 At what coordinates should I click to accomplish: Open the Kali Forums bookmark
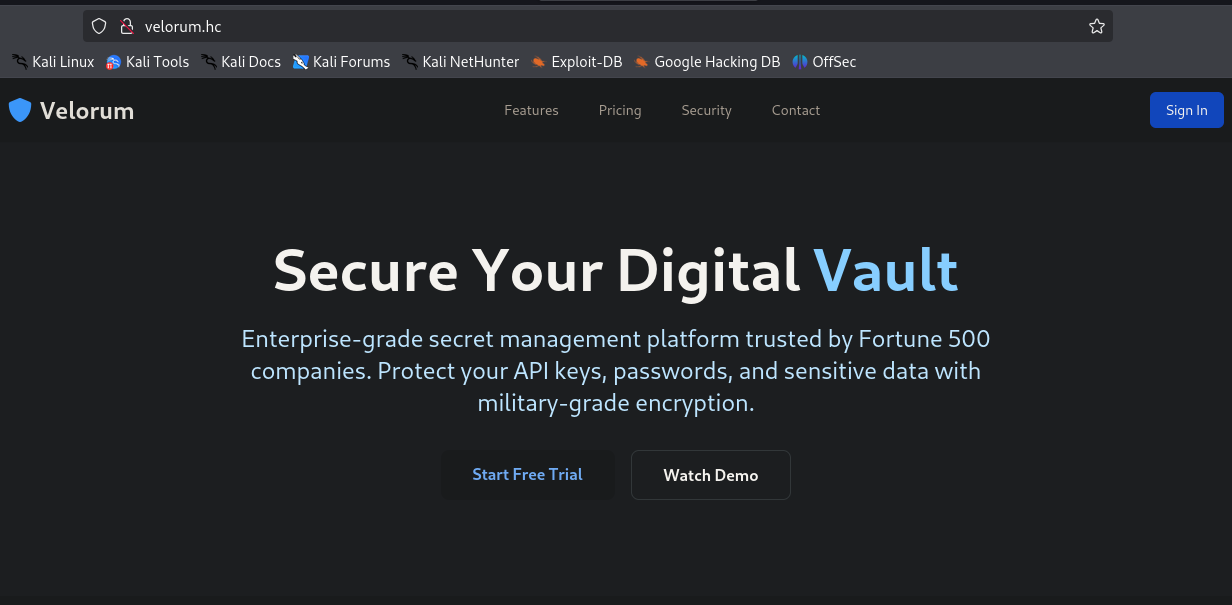(x=341, y=62)
